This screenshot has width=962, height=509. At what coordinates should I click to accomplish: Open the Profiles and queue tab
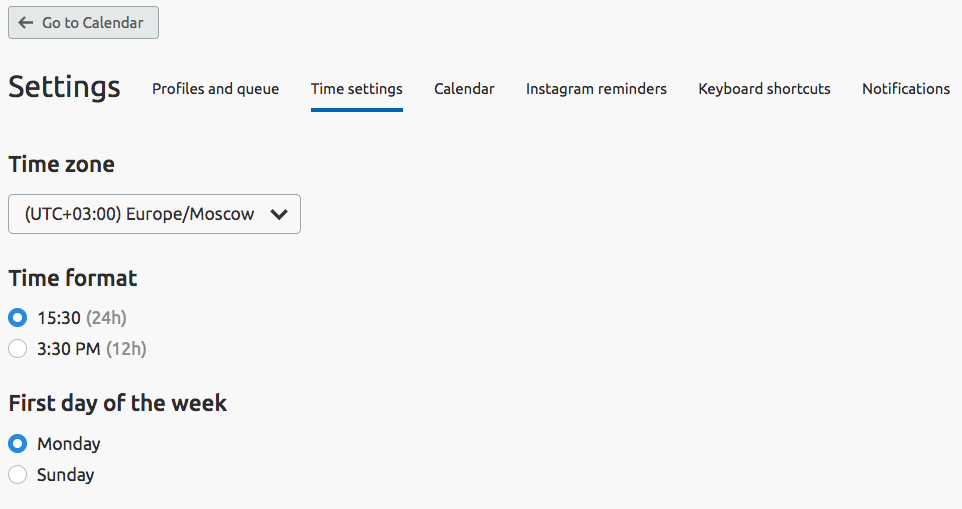(215, 89)
